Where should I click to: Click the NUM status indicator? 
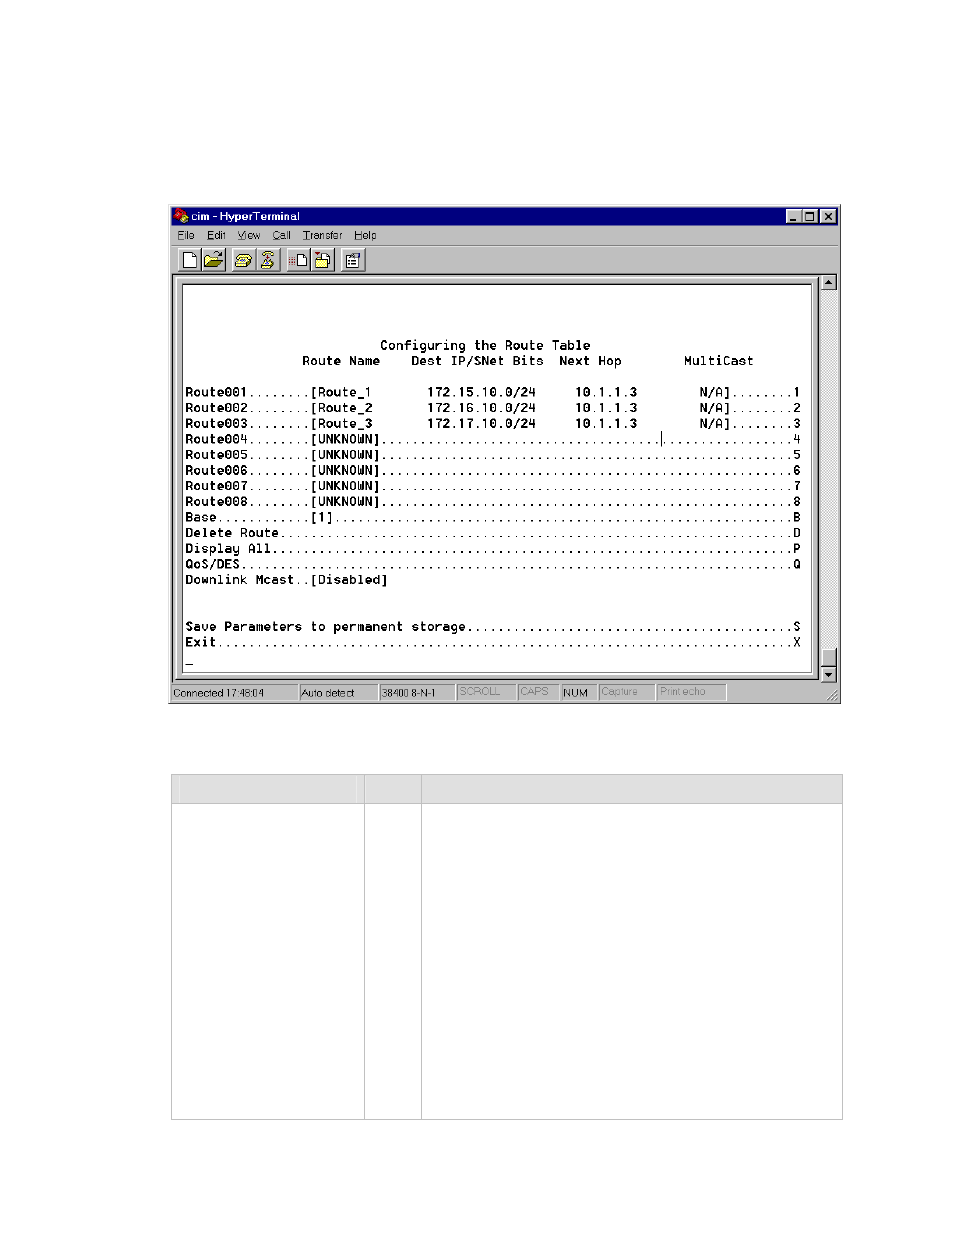[x=578, y=693]
